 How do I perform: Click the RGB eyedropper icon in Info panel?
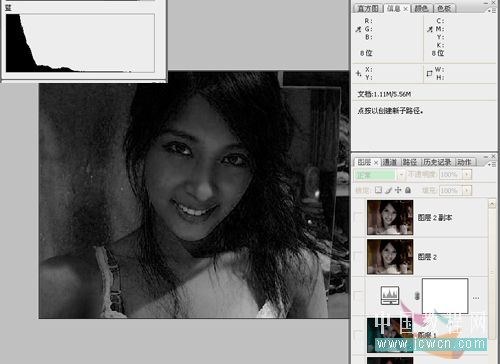click(x=358, y=29)
